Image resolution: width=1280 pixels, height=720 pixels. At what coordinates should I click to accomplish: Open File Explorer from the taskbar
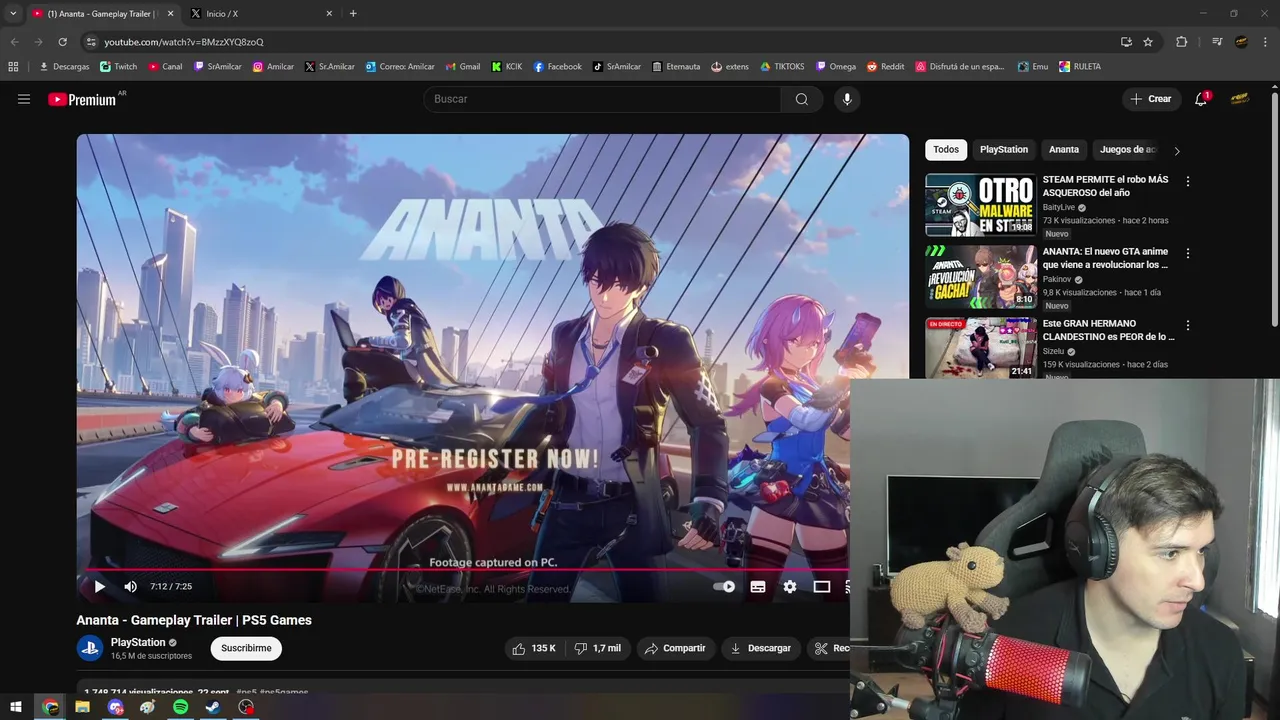[82, 707]
